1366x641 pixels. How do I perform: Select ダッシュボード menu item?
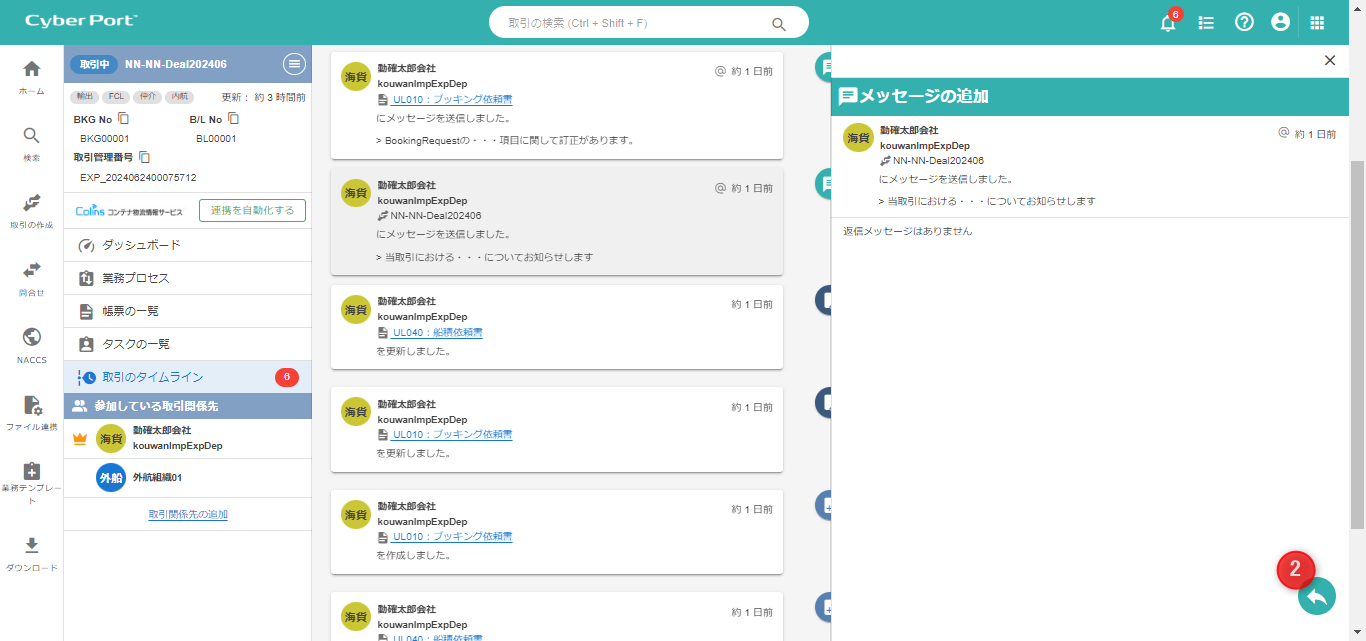(x=141, y=245)
